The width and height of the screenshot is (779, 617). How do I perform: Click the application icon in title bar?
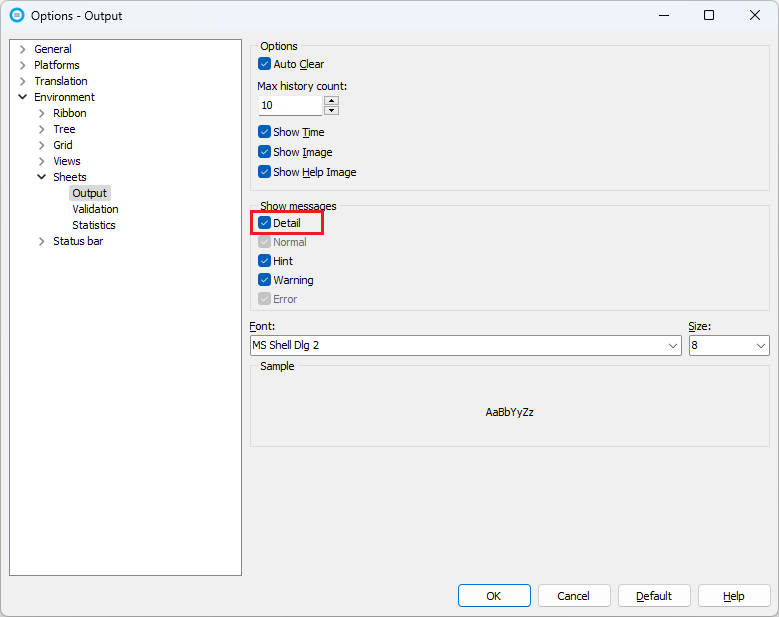[17, 15]
